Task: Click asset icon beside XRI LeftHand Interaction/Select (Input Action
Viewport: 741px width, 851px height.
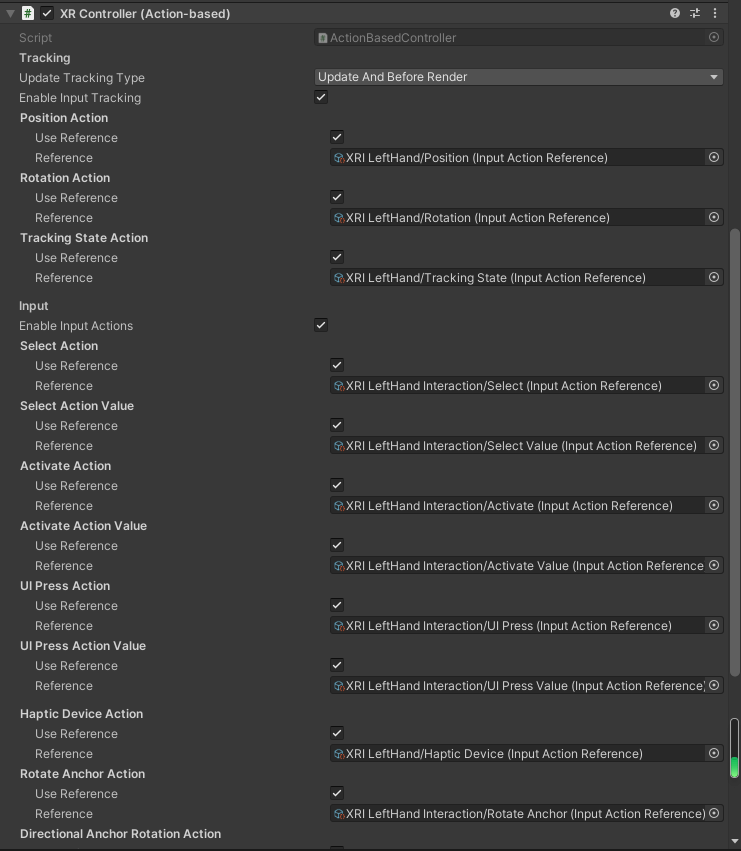Action: click(339, 386)
